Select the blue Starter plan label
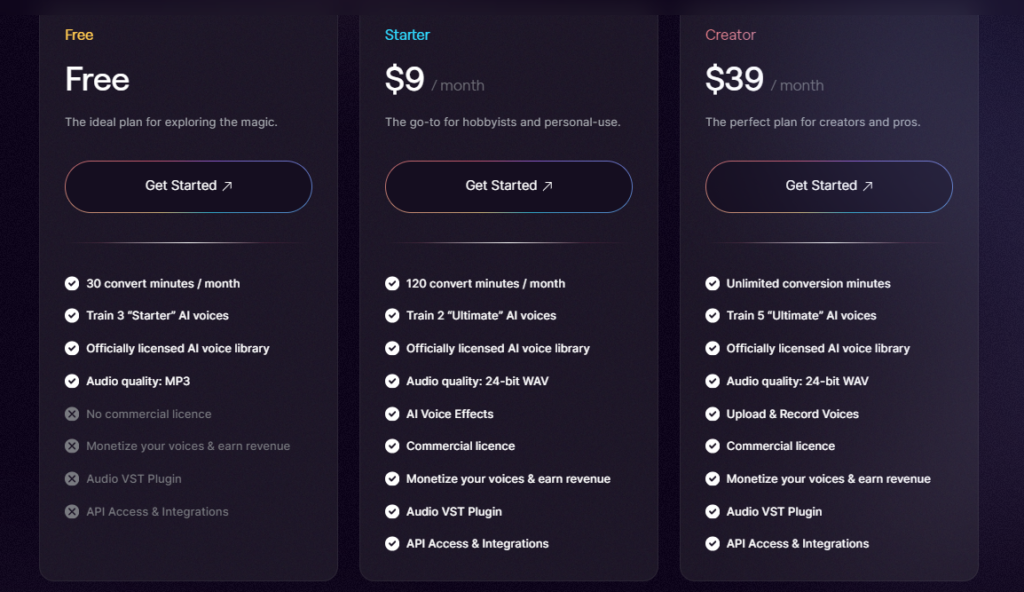This screenshot has width=1024, height=592. point(405,35)
